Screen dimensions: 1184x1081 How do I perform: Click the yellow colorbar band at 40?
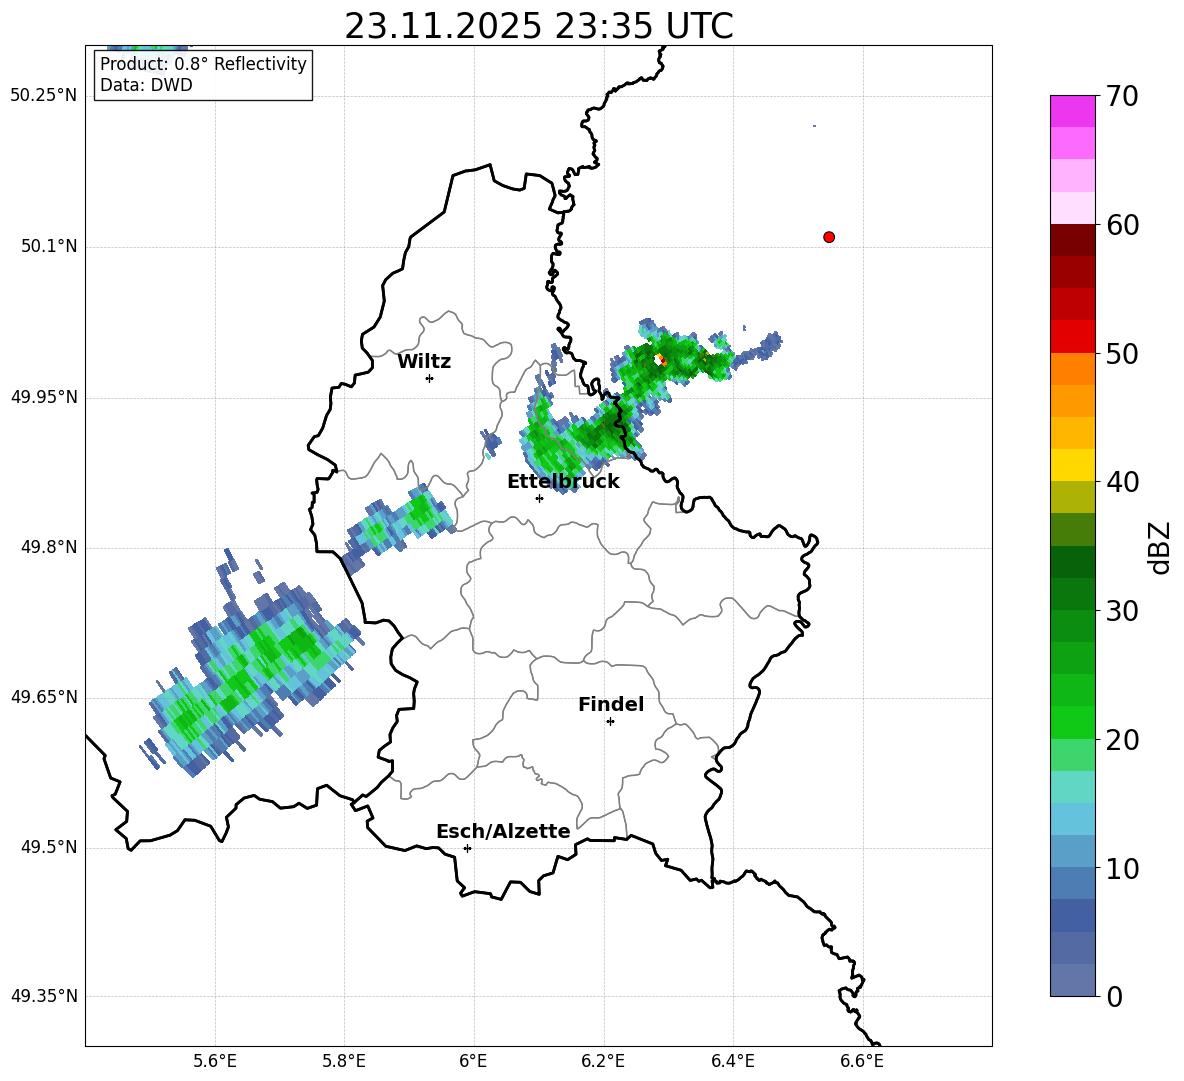pyautogui.click(x=1072, y=465)
